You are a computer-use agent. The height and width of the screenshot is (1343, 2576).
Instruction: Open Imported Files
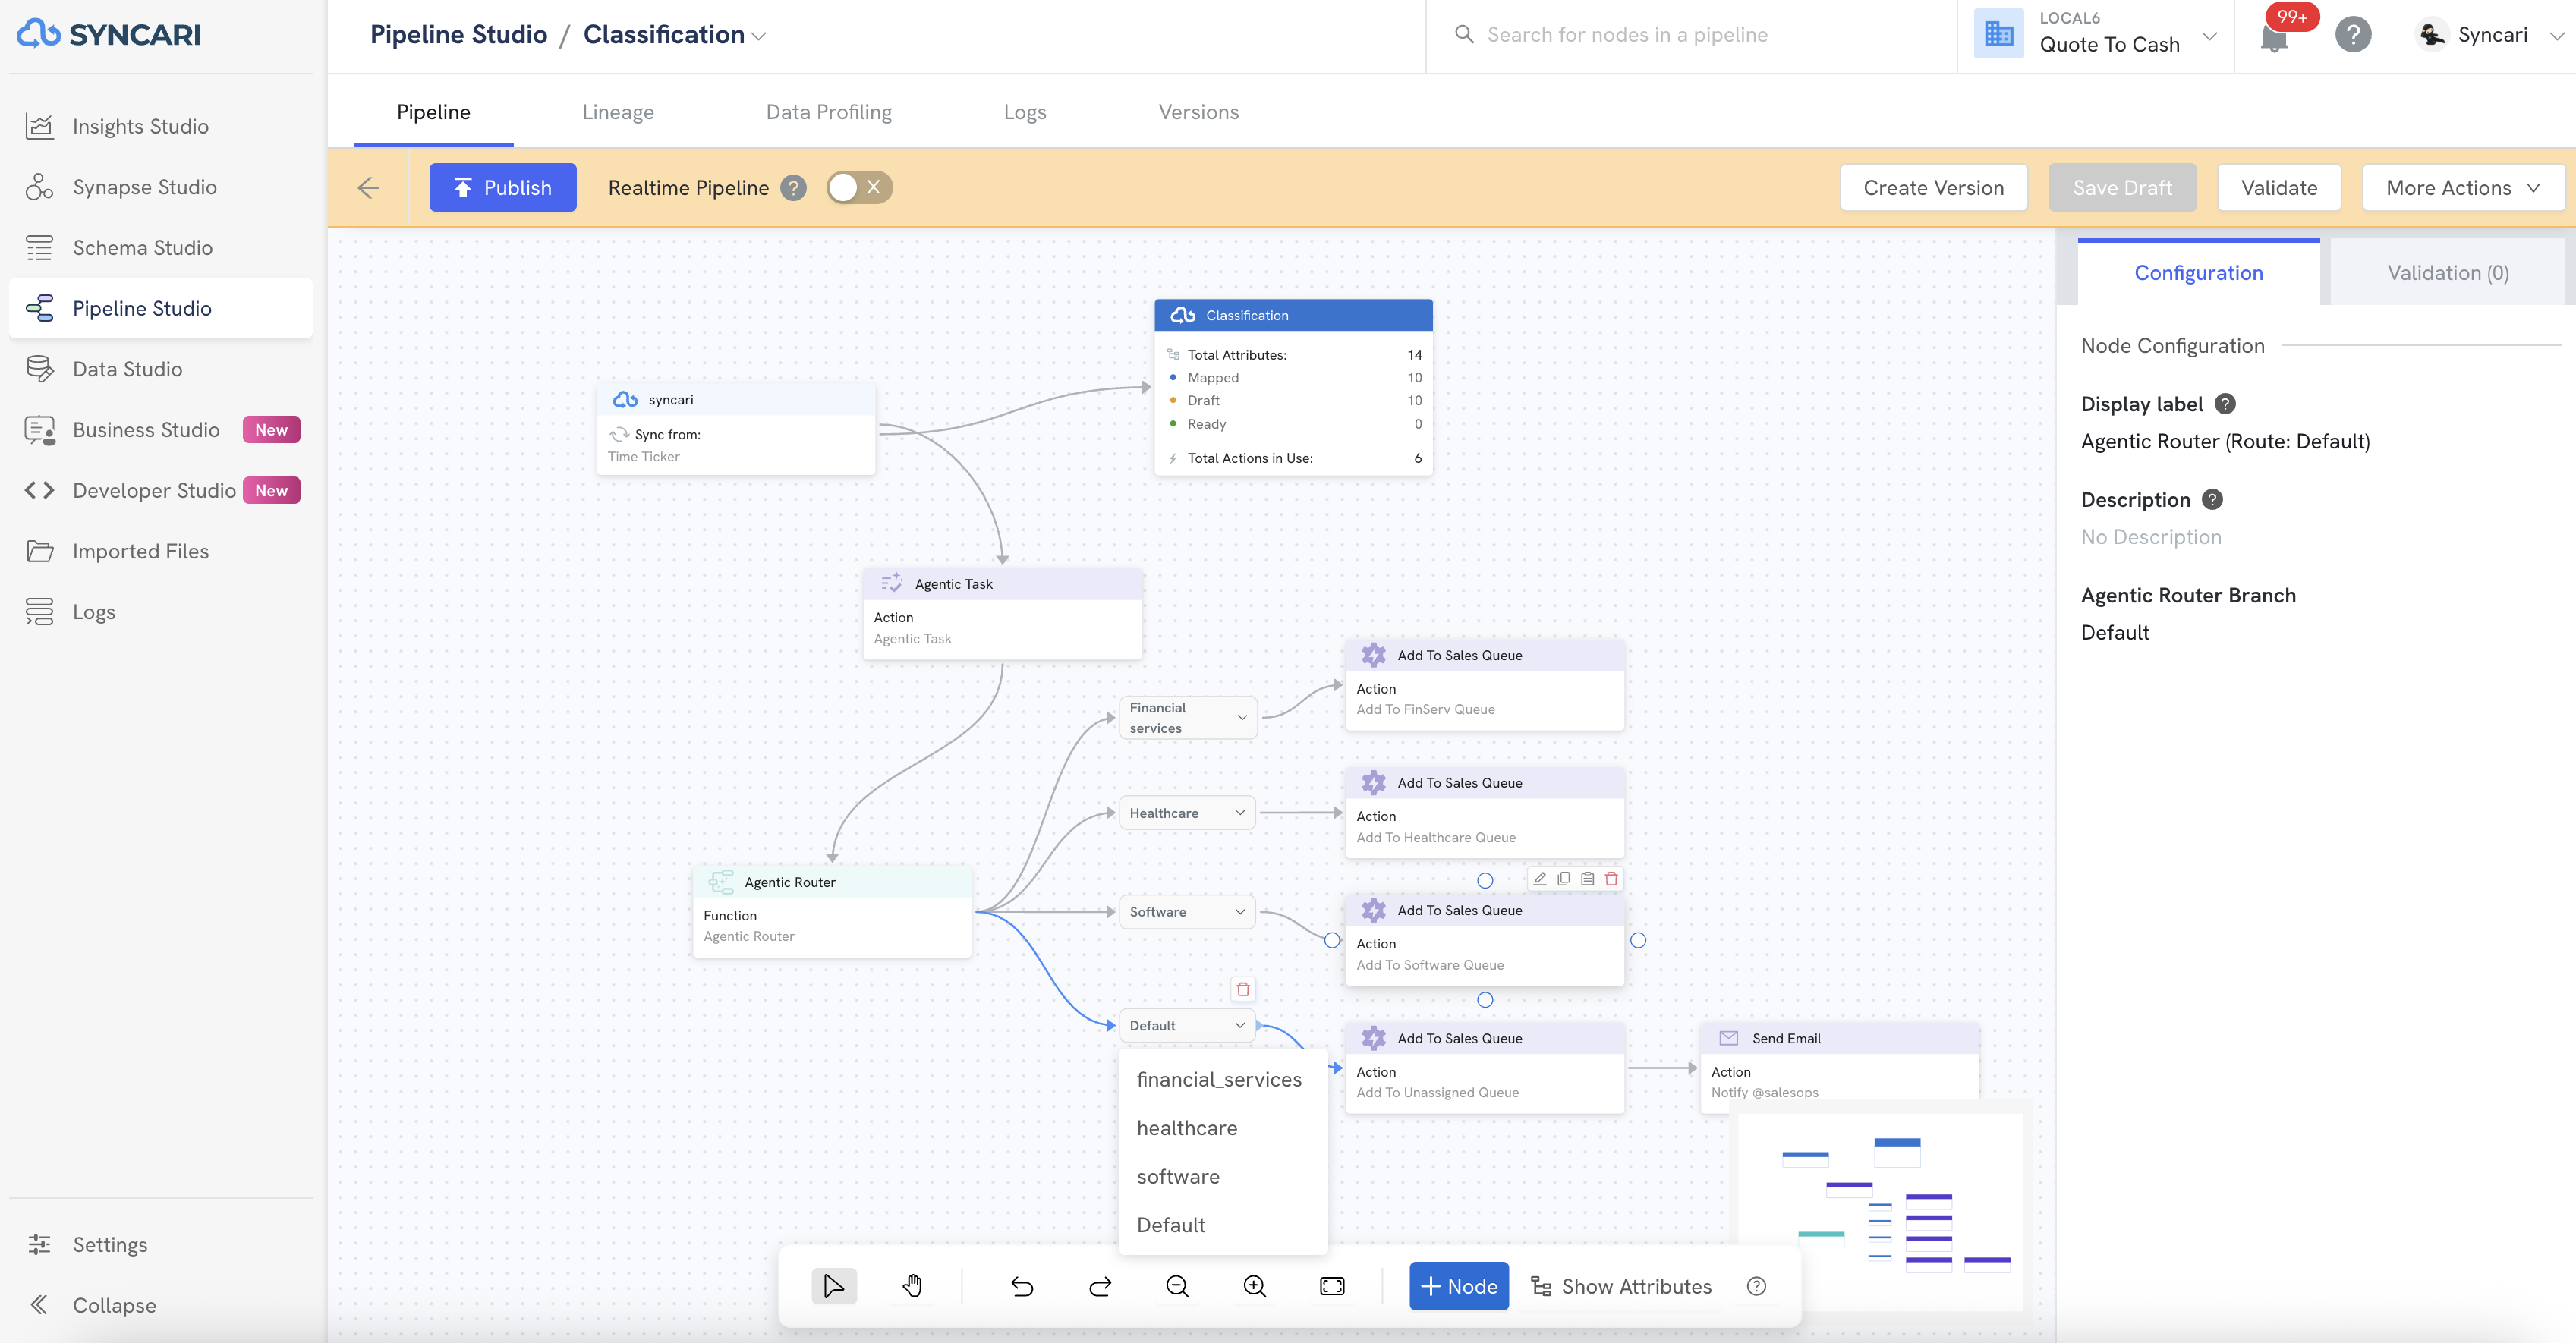[x=160, y=551]
